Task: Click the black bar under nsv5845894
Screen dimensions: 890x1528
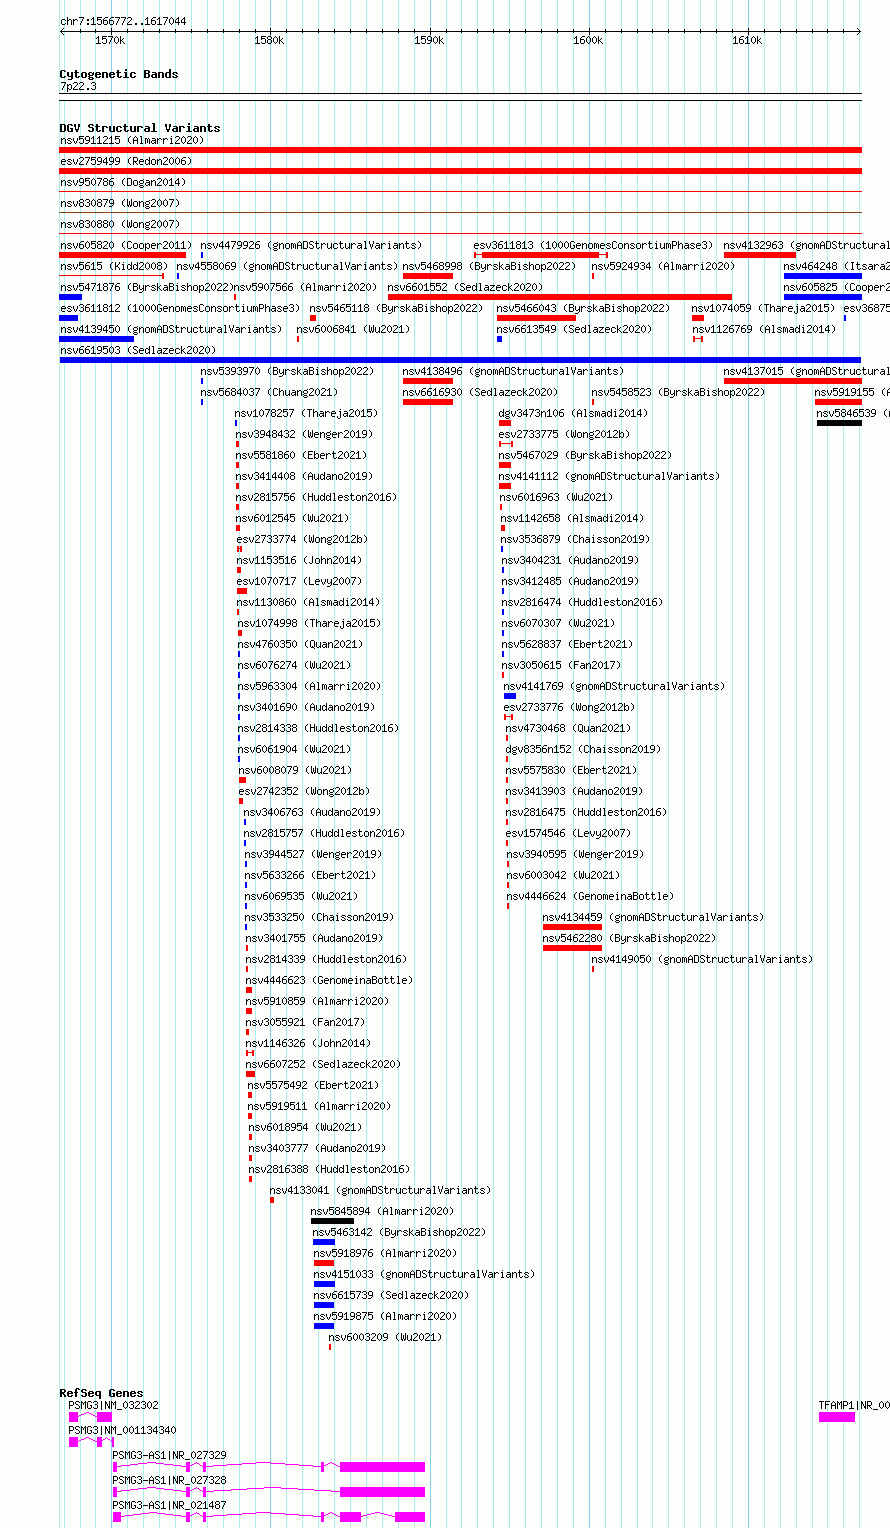Action: pos(332,1220)
